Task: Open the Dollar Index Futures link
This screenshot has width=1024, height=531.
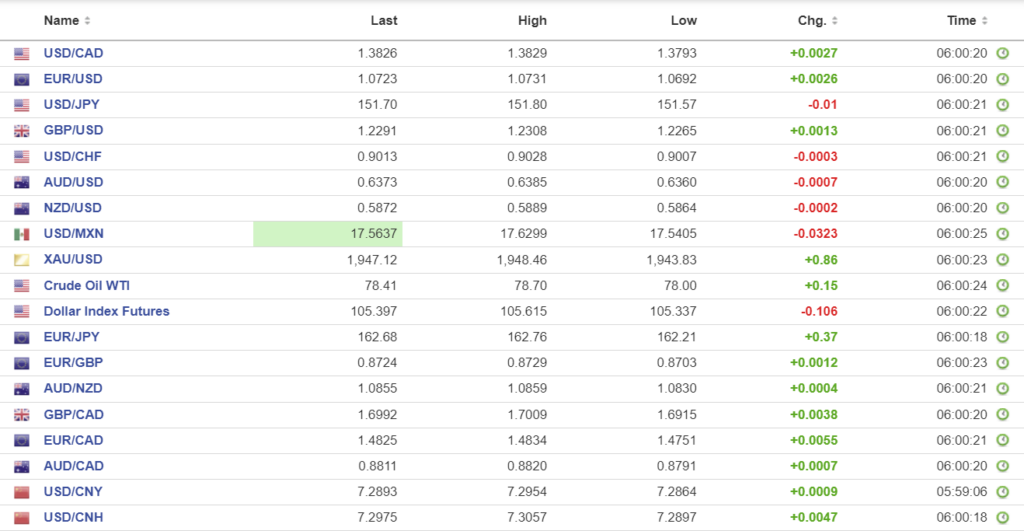Action: point(106,311)
